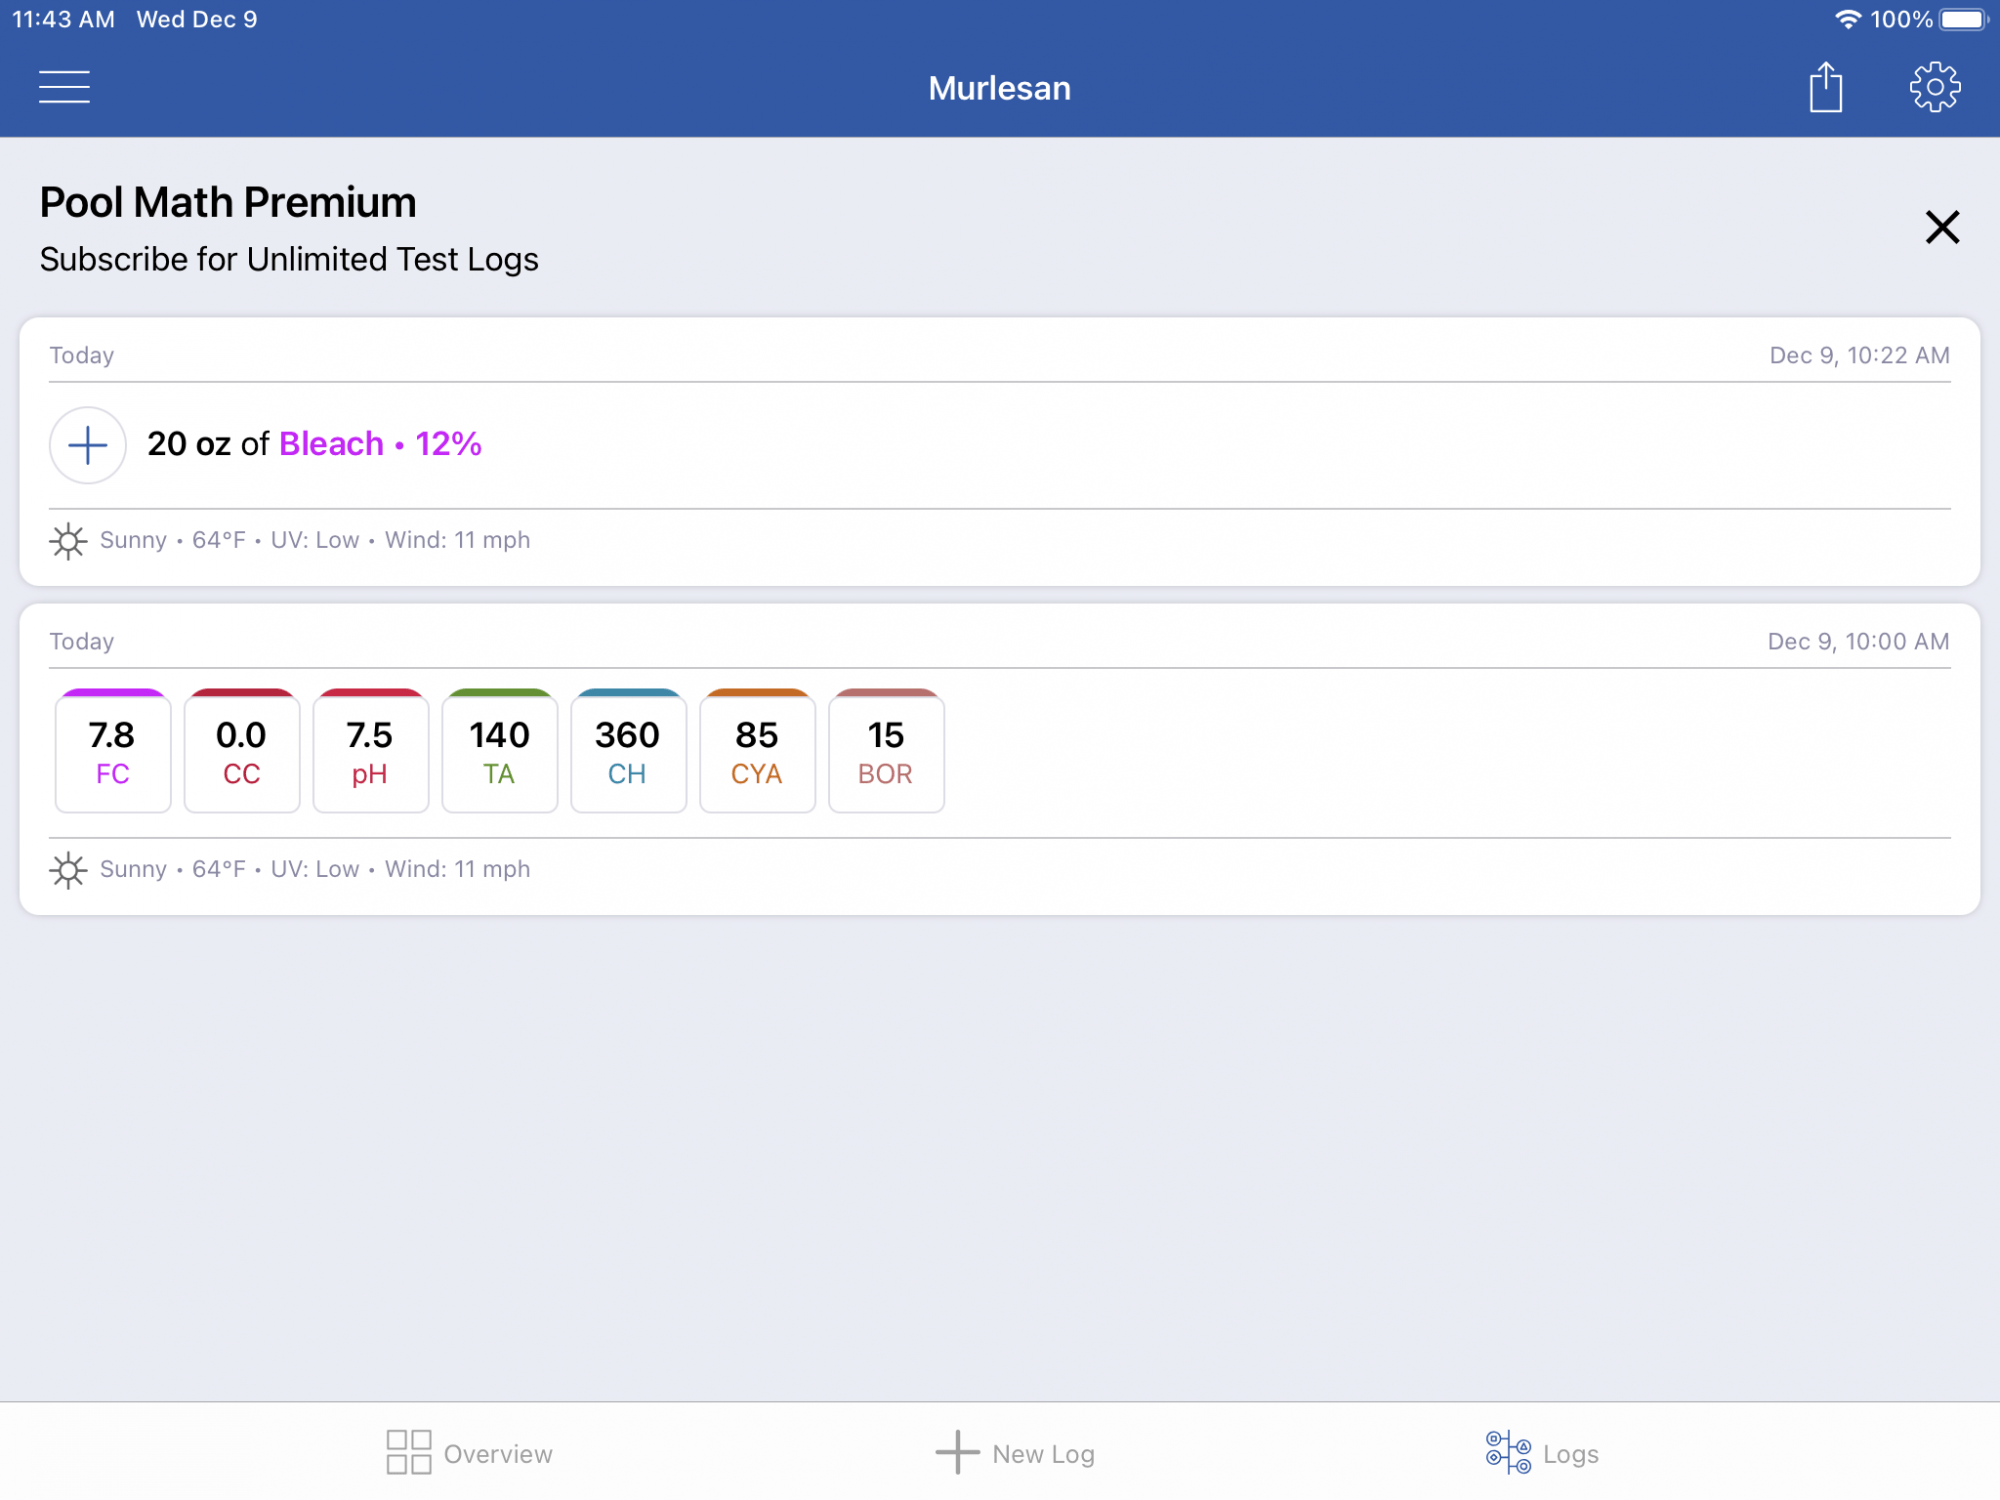
Task: Switch to the Logs tab
Action: (x=1542, y=1453)
